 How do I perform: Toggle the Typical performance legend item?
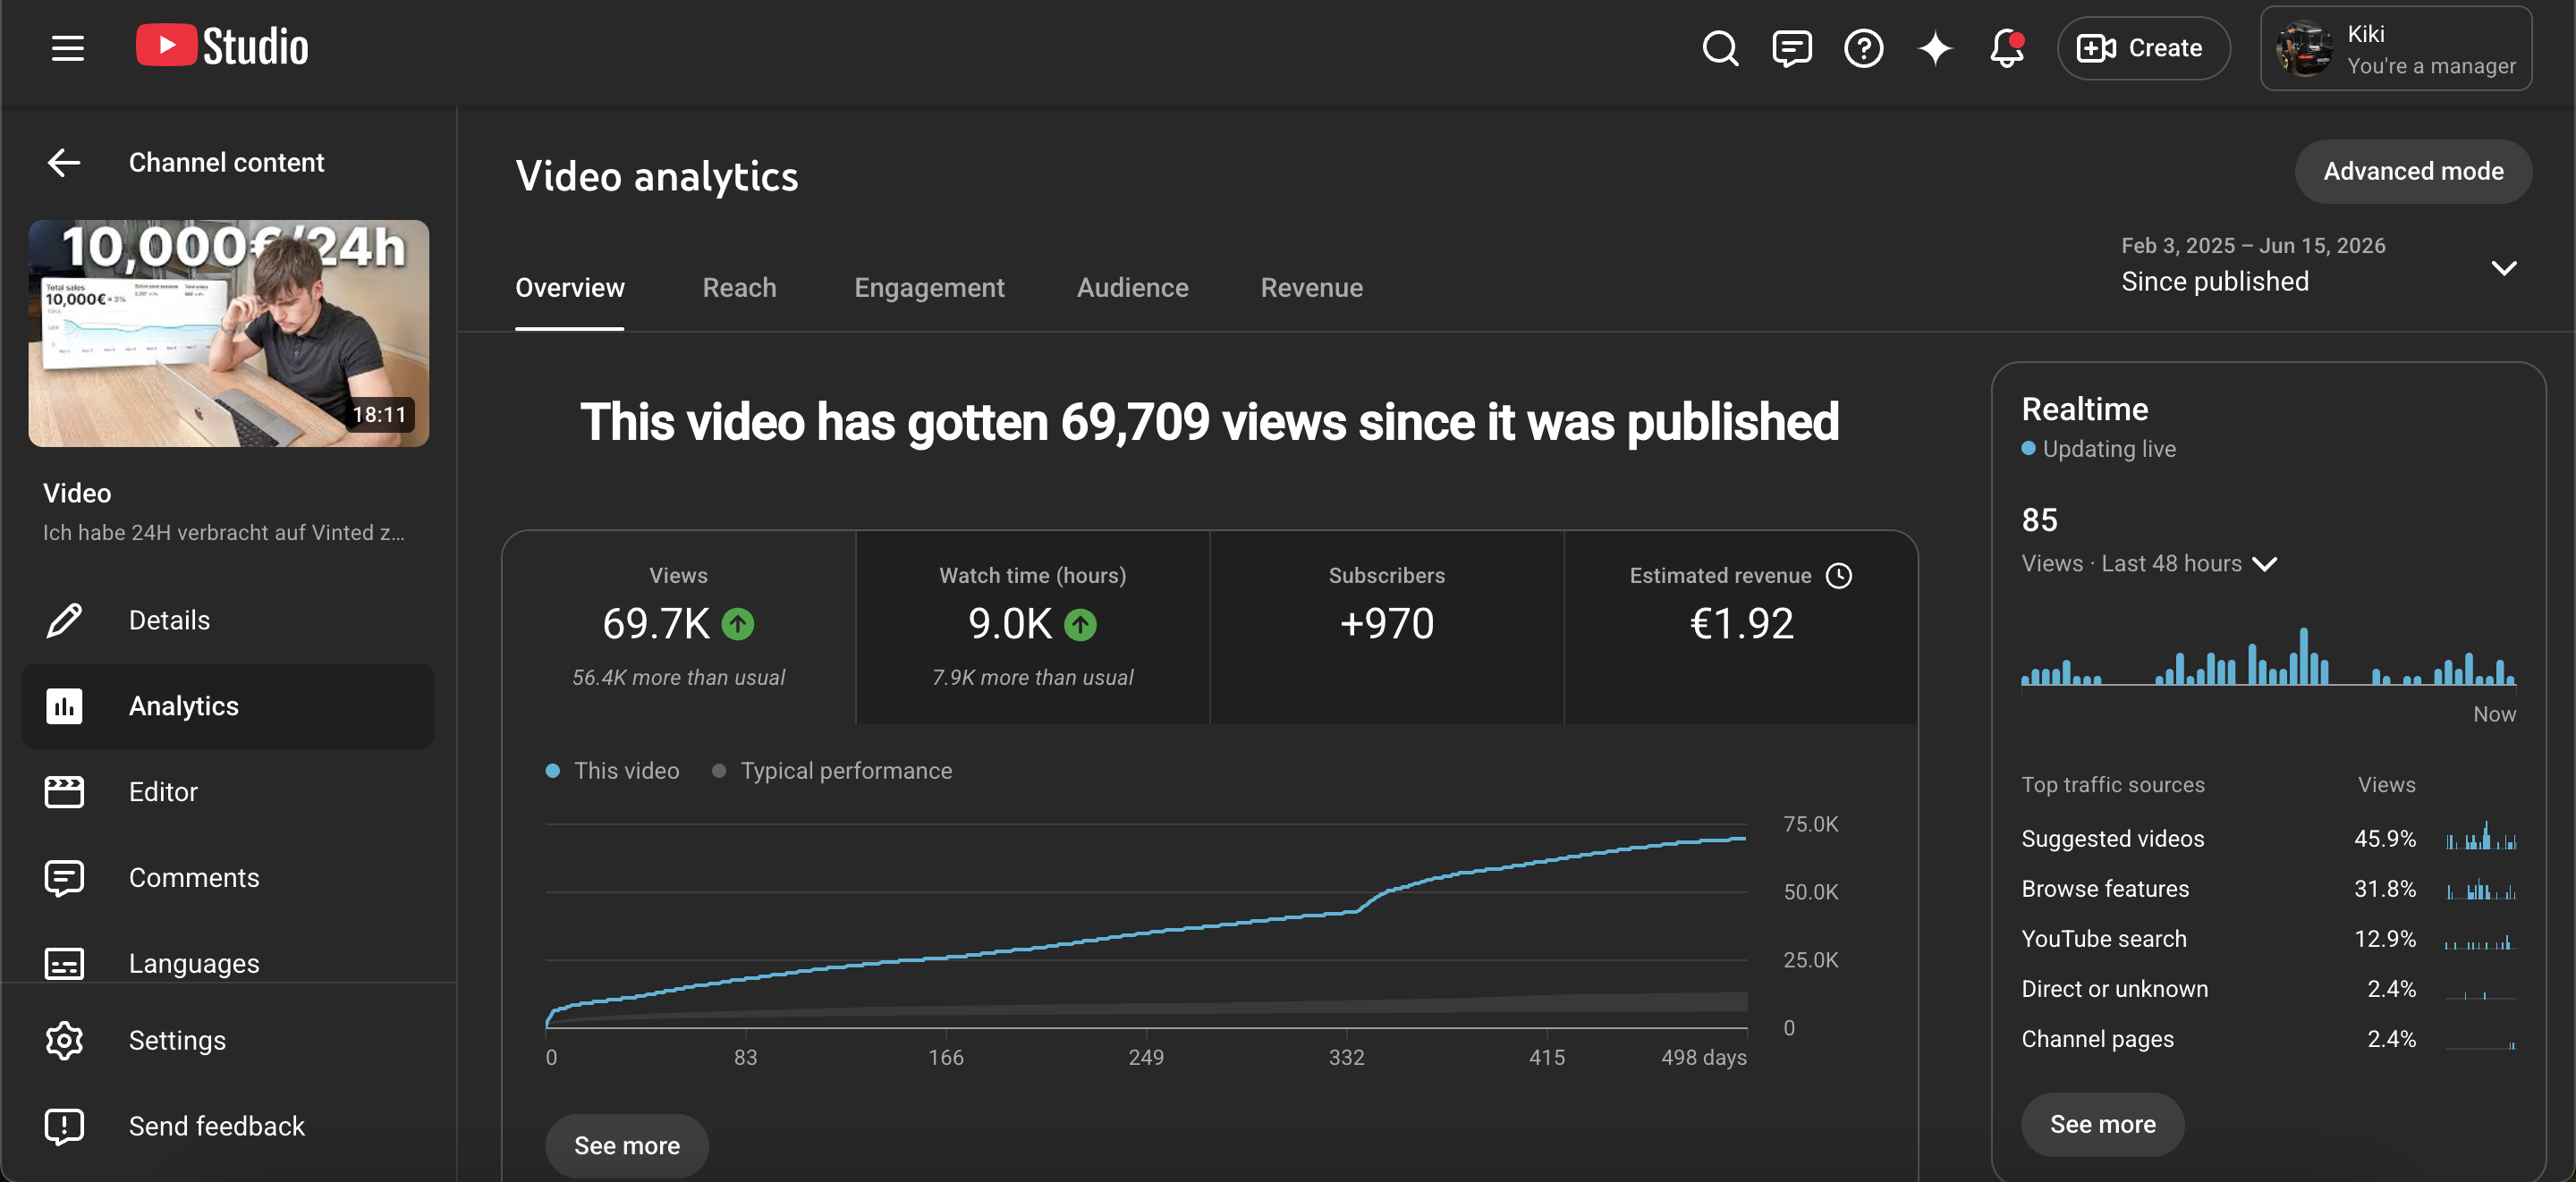(832, 771)
